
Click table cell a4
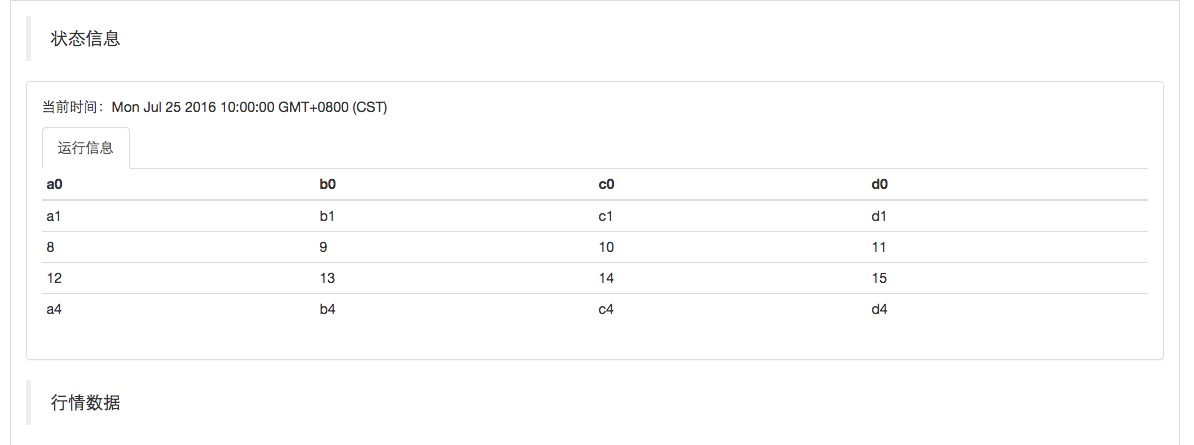click(54, 309)
